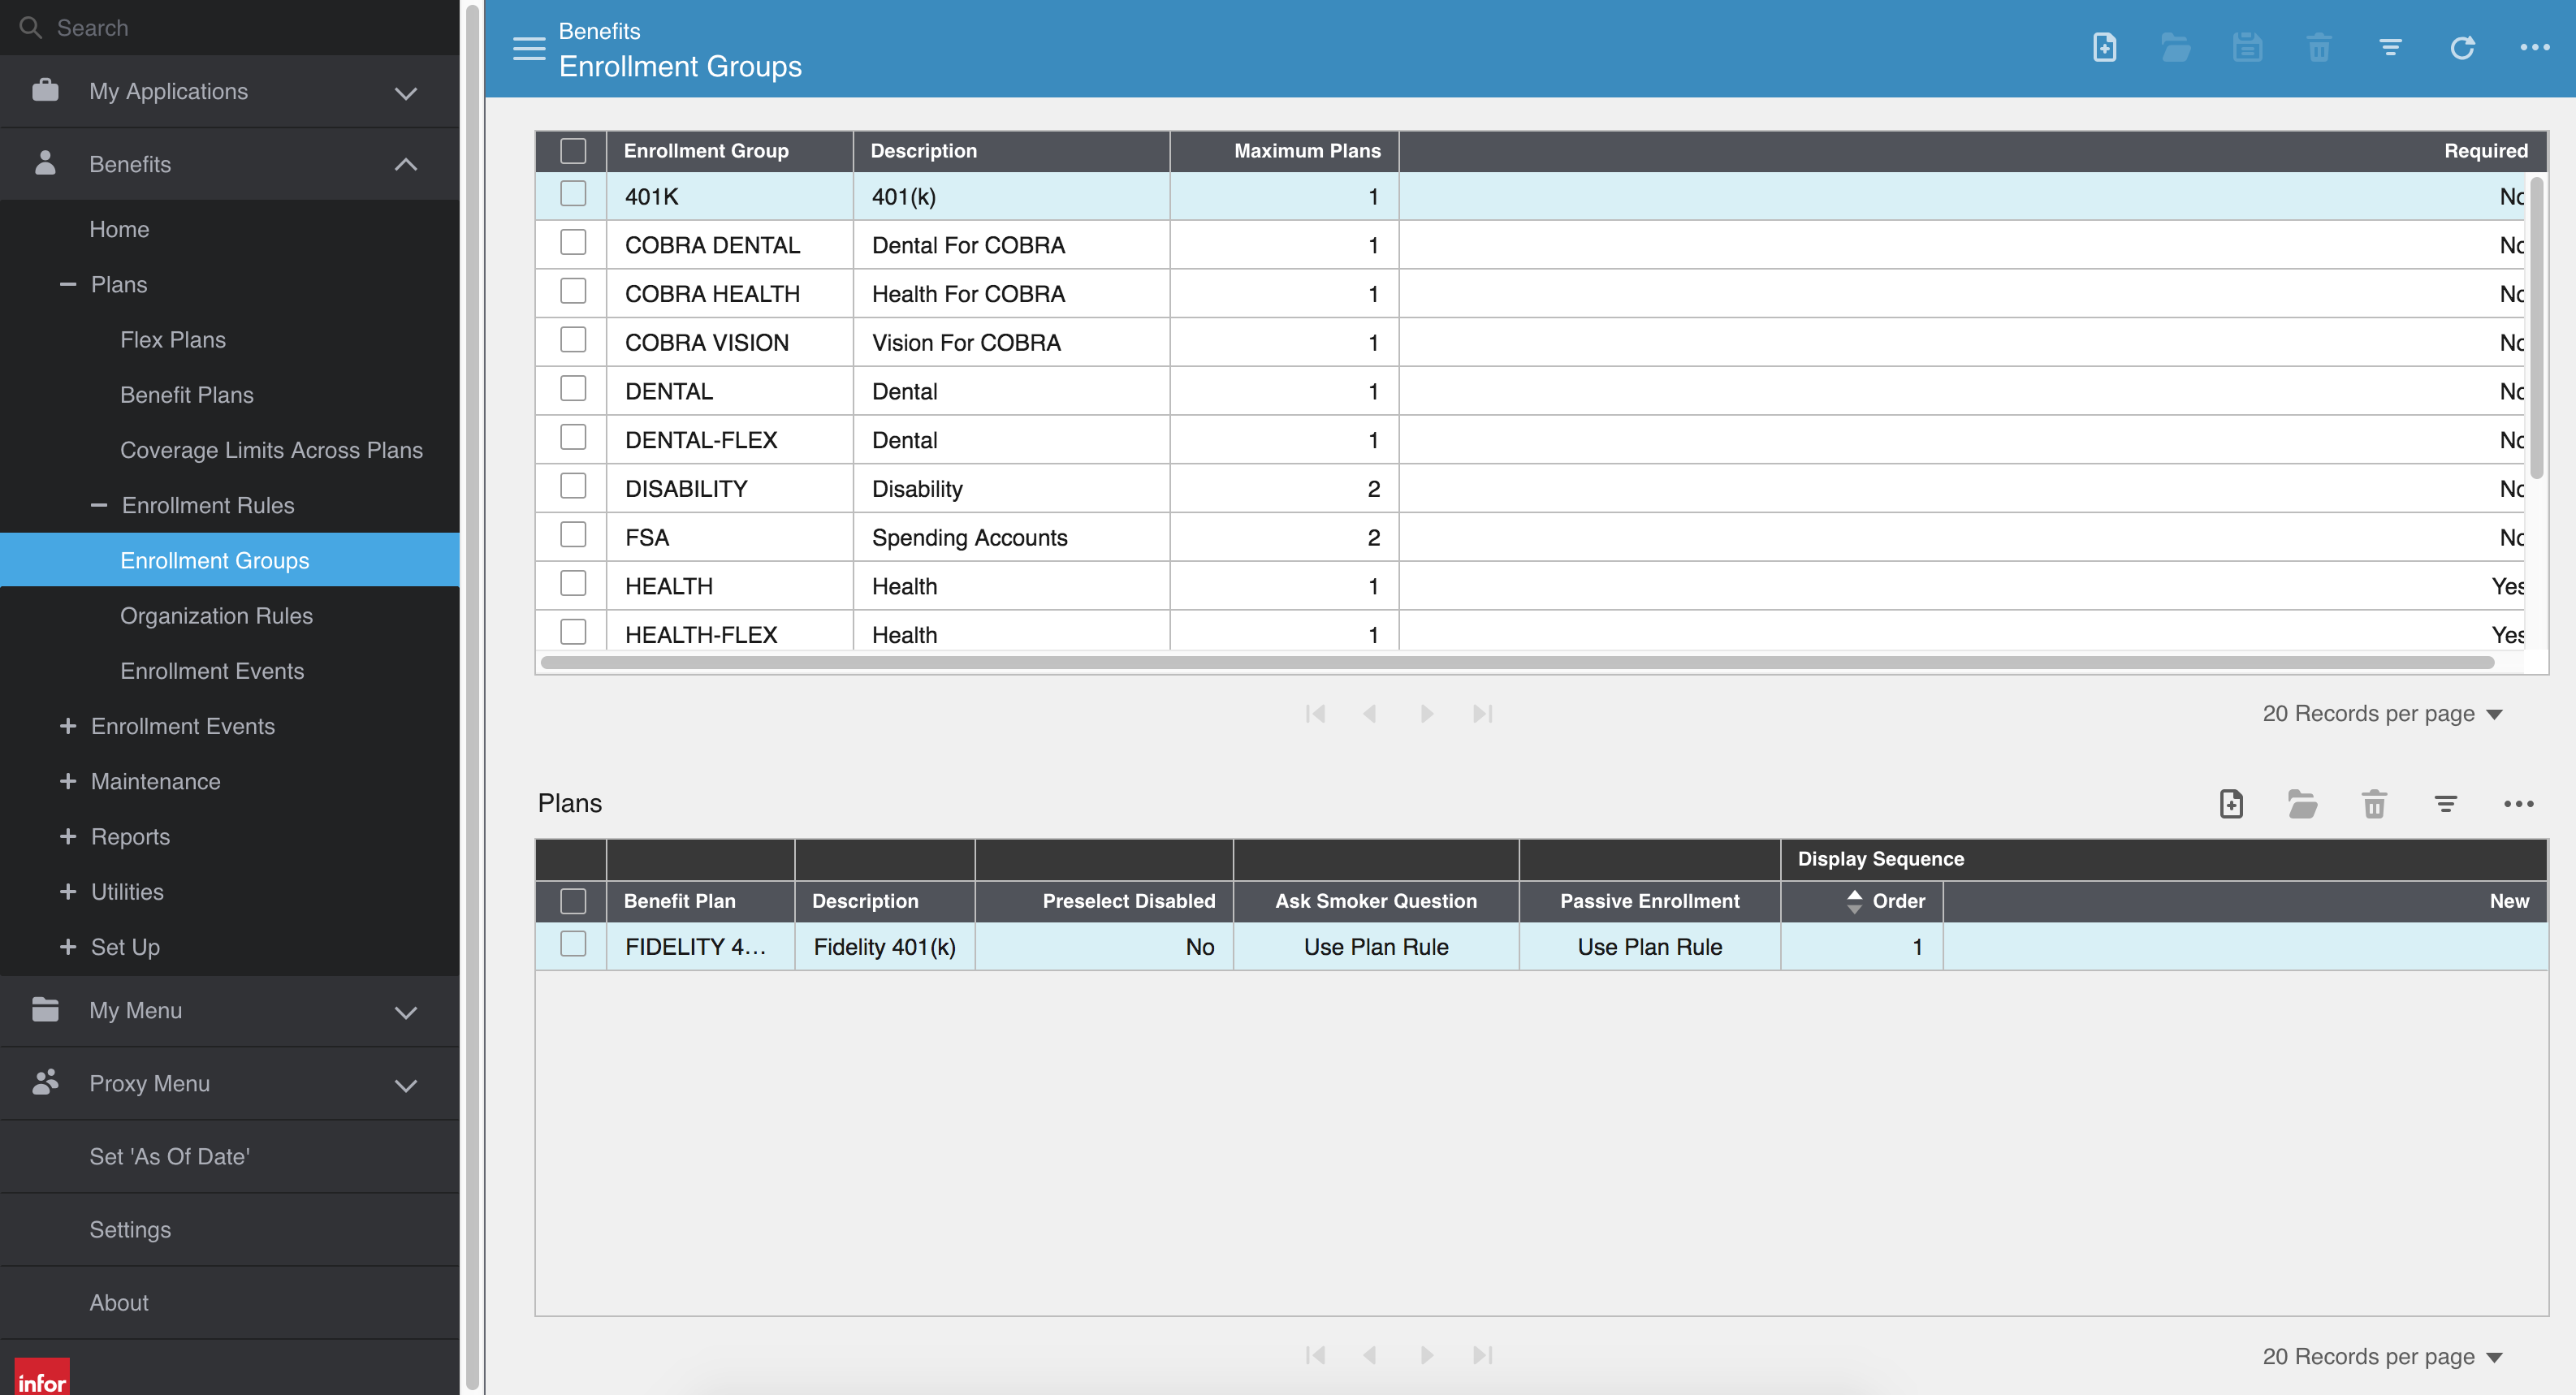Open upper 20 Records per page dropdown
The width and height of the screenshot is (2576, 1395).
(x=2381, y=713)
